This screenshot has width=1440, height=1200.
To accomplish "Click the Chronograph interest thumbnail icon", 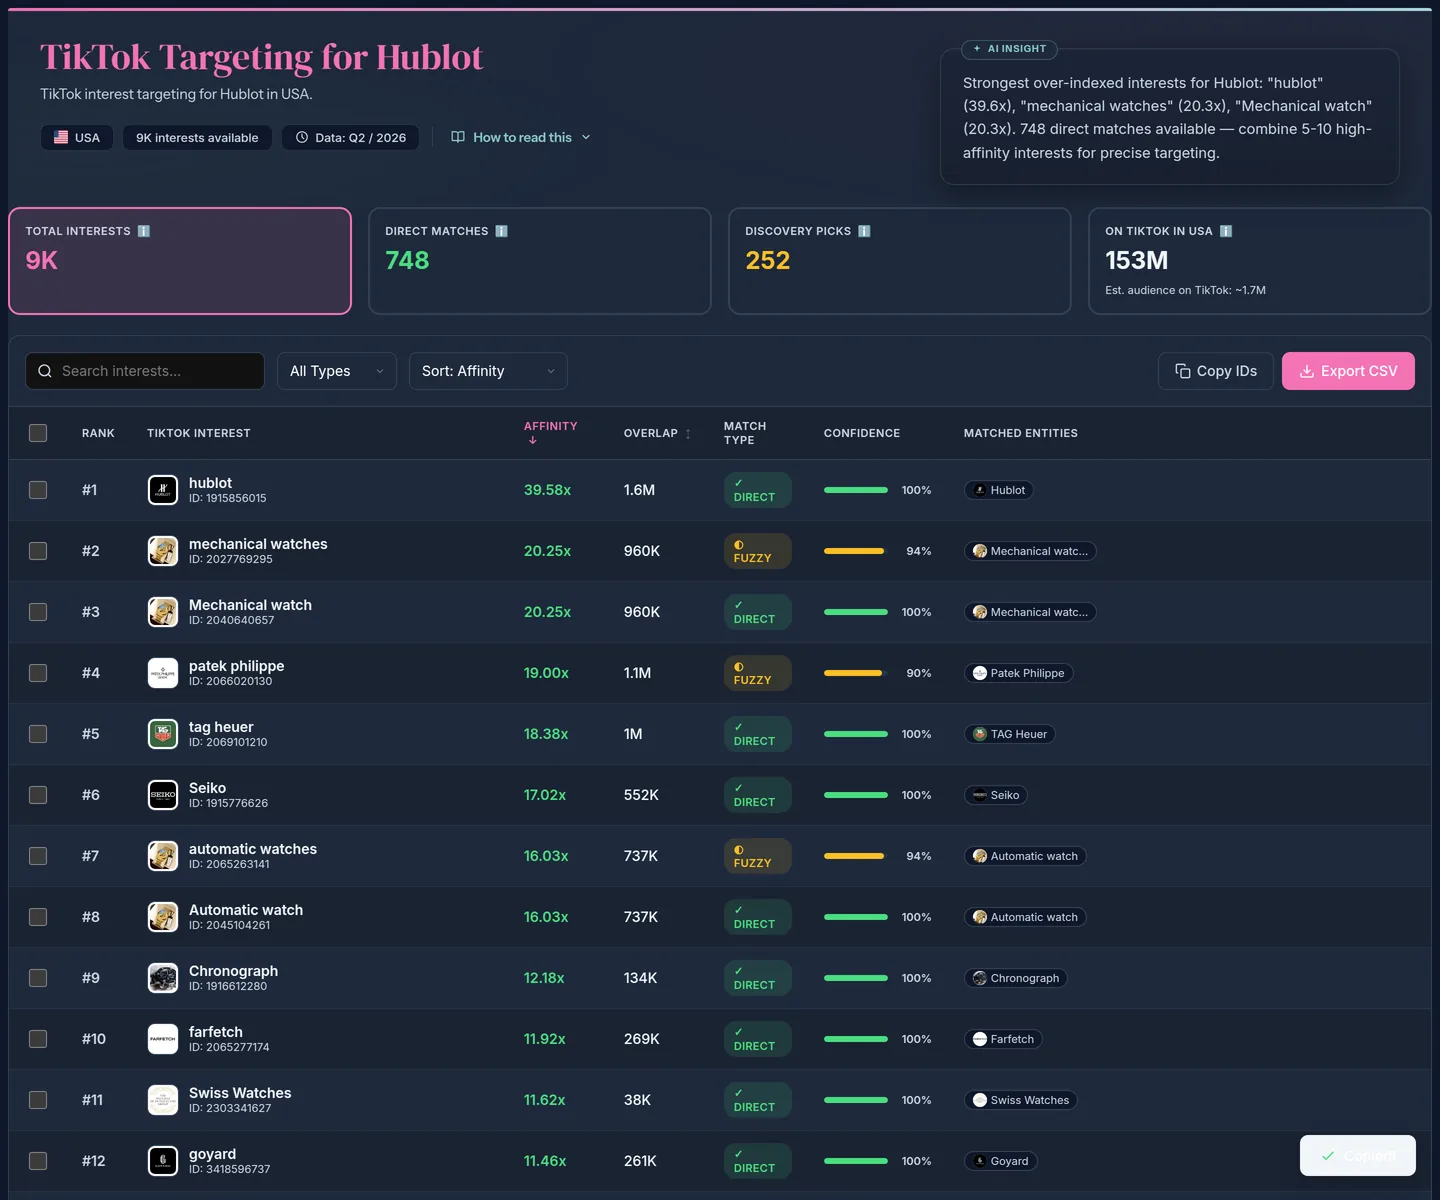I will point(163,978).
